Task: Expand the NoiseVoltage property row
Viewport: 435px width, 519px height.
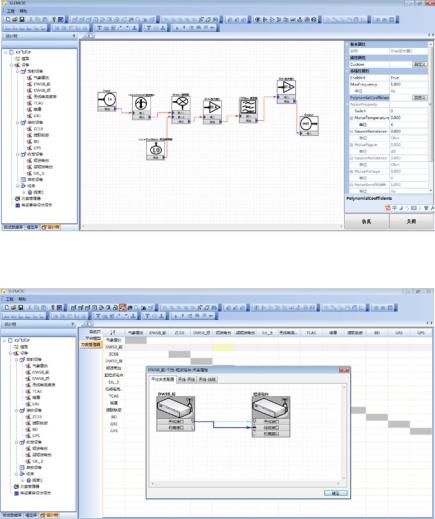Action: pos(351,172)
